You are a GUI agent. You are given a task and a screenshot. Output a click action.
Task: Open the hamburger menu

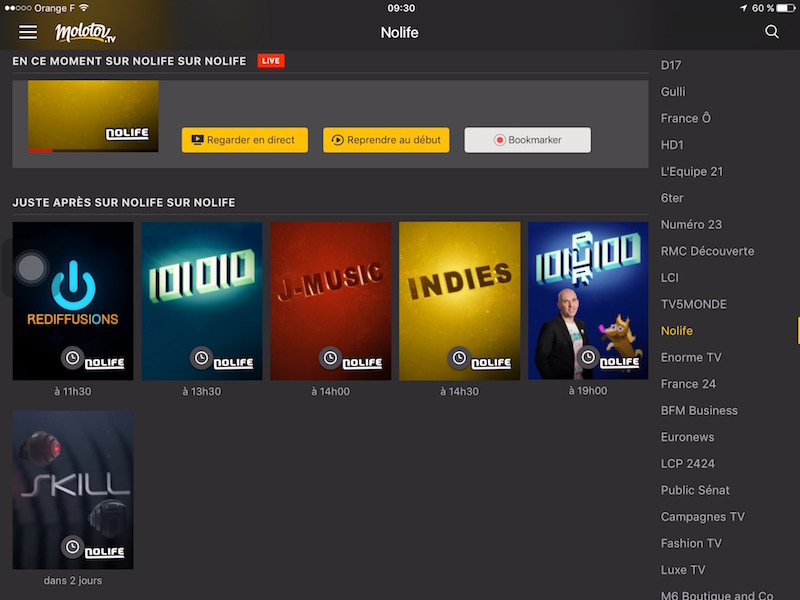point(28,32)
